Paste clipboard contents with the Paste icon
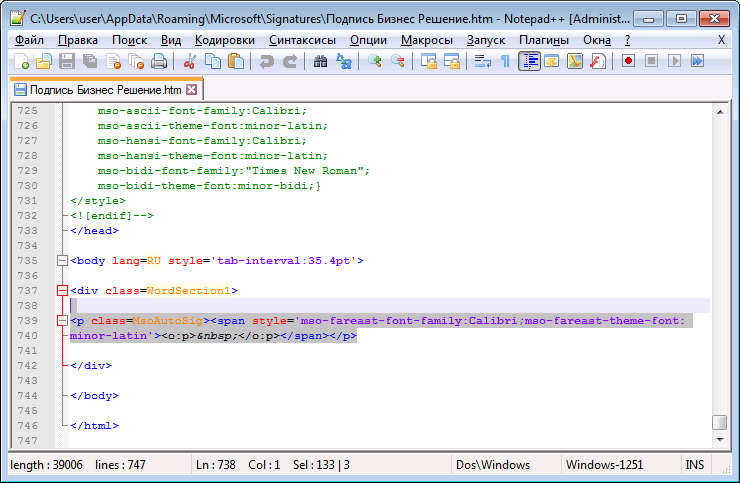The height and width of the screenshot is (483, 740). [x=235, y=61]
